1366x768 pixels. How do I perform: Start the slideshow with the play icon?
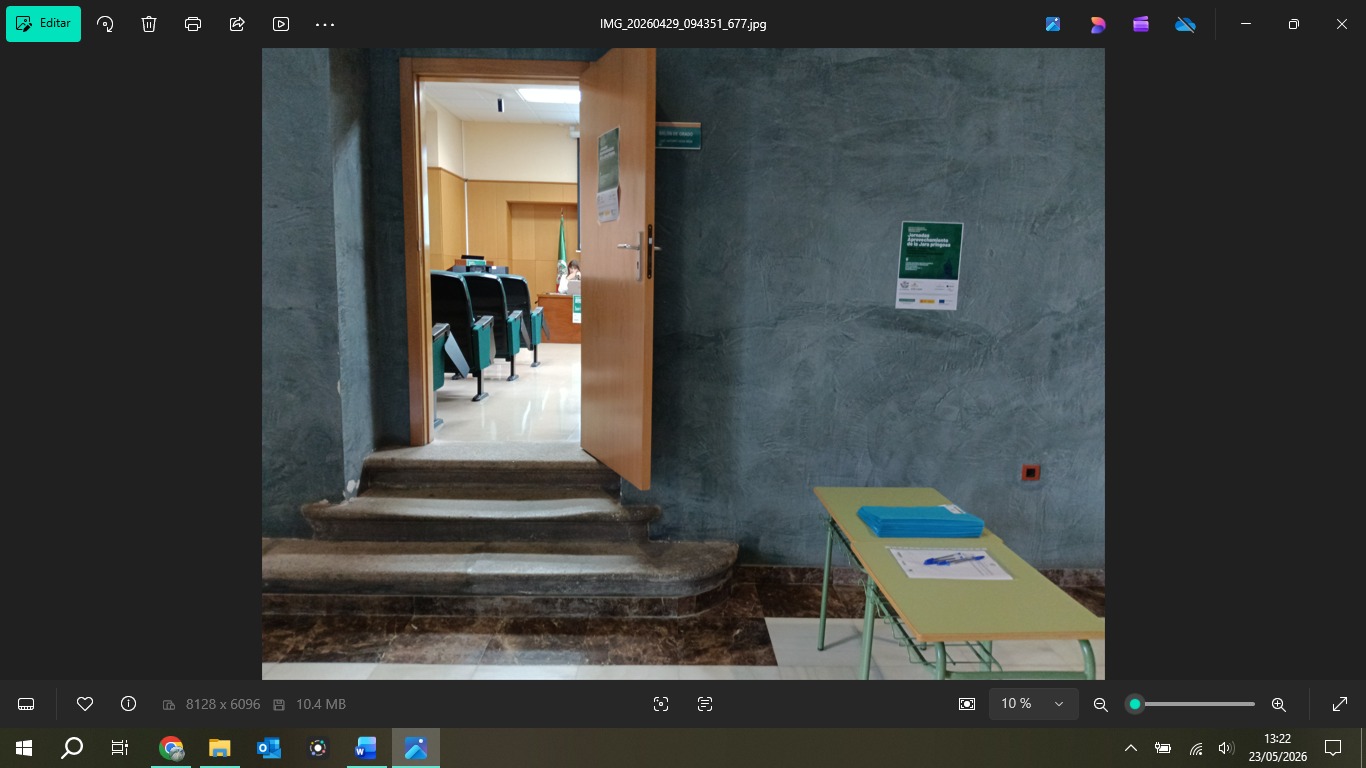click(281, 24)
